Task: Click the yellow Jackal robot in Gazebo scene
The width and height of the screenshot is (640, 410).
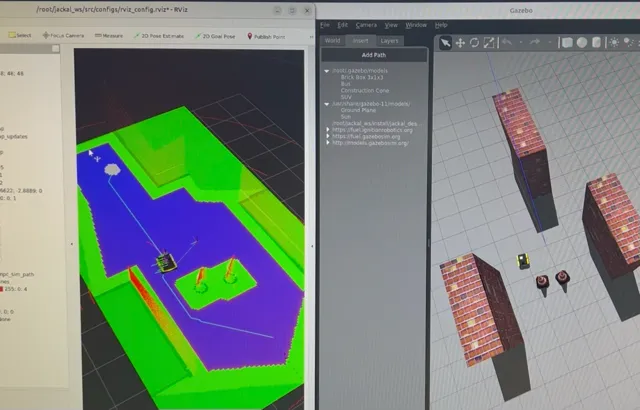Action: [523, 261]
